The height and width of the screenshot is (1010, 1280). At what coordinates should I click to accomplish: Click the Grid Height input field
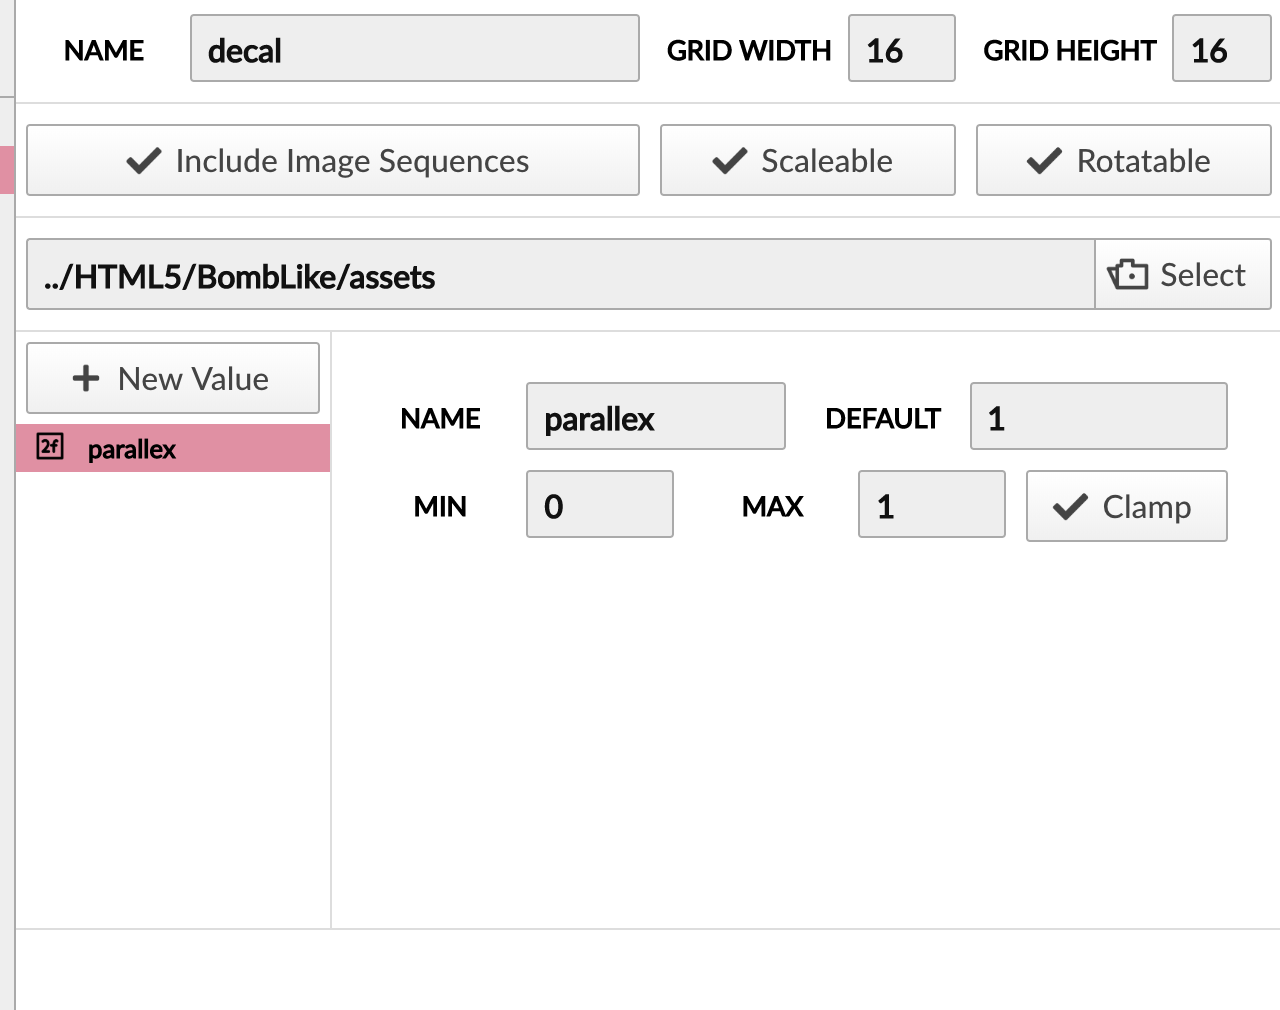tap(1222, 48)
